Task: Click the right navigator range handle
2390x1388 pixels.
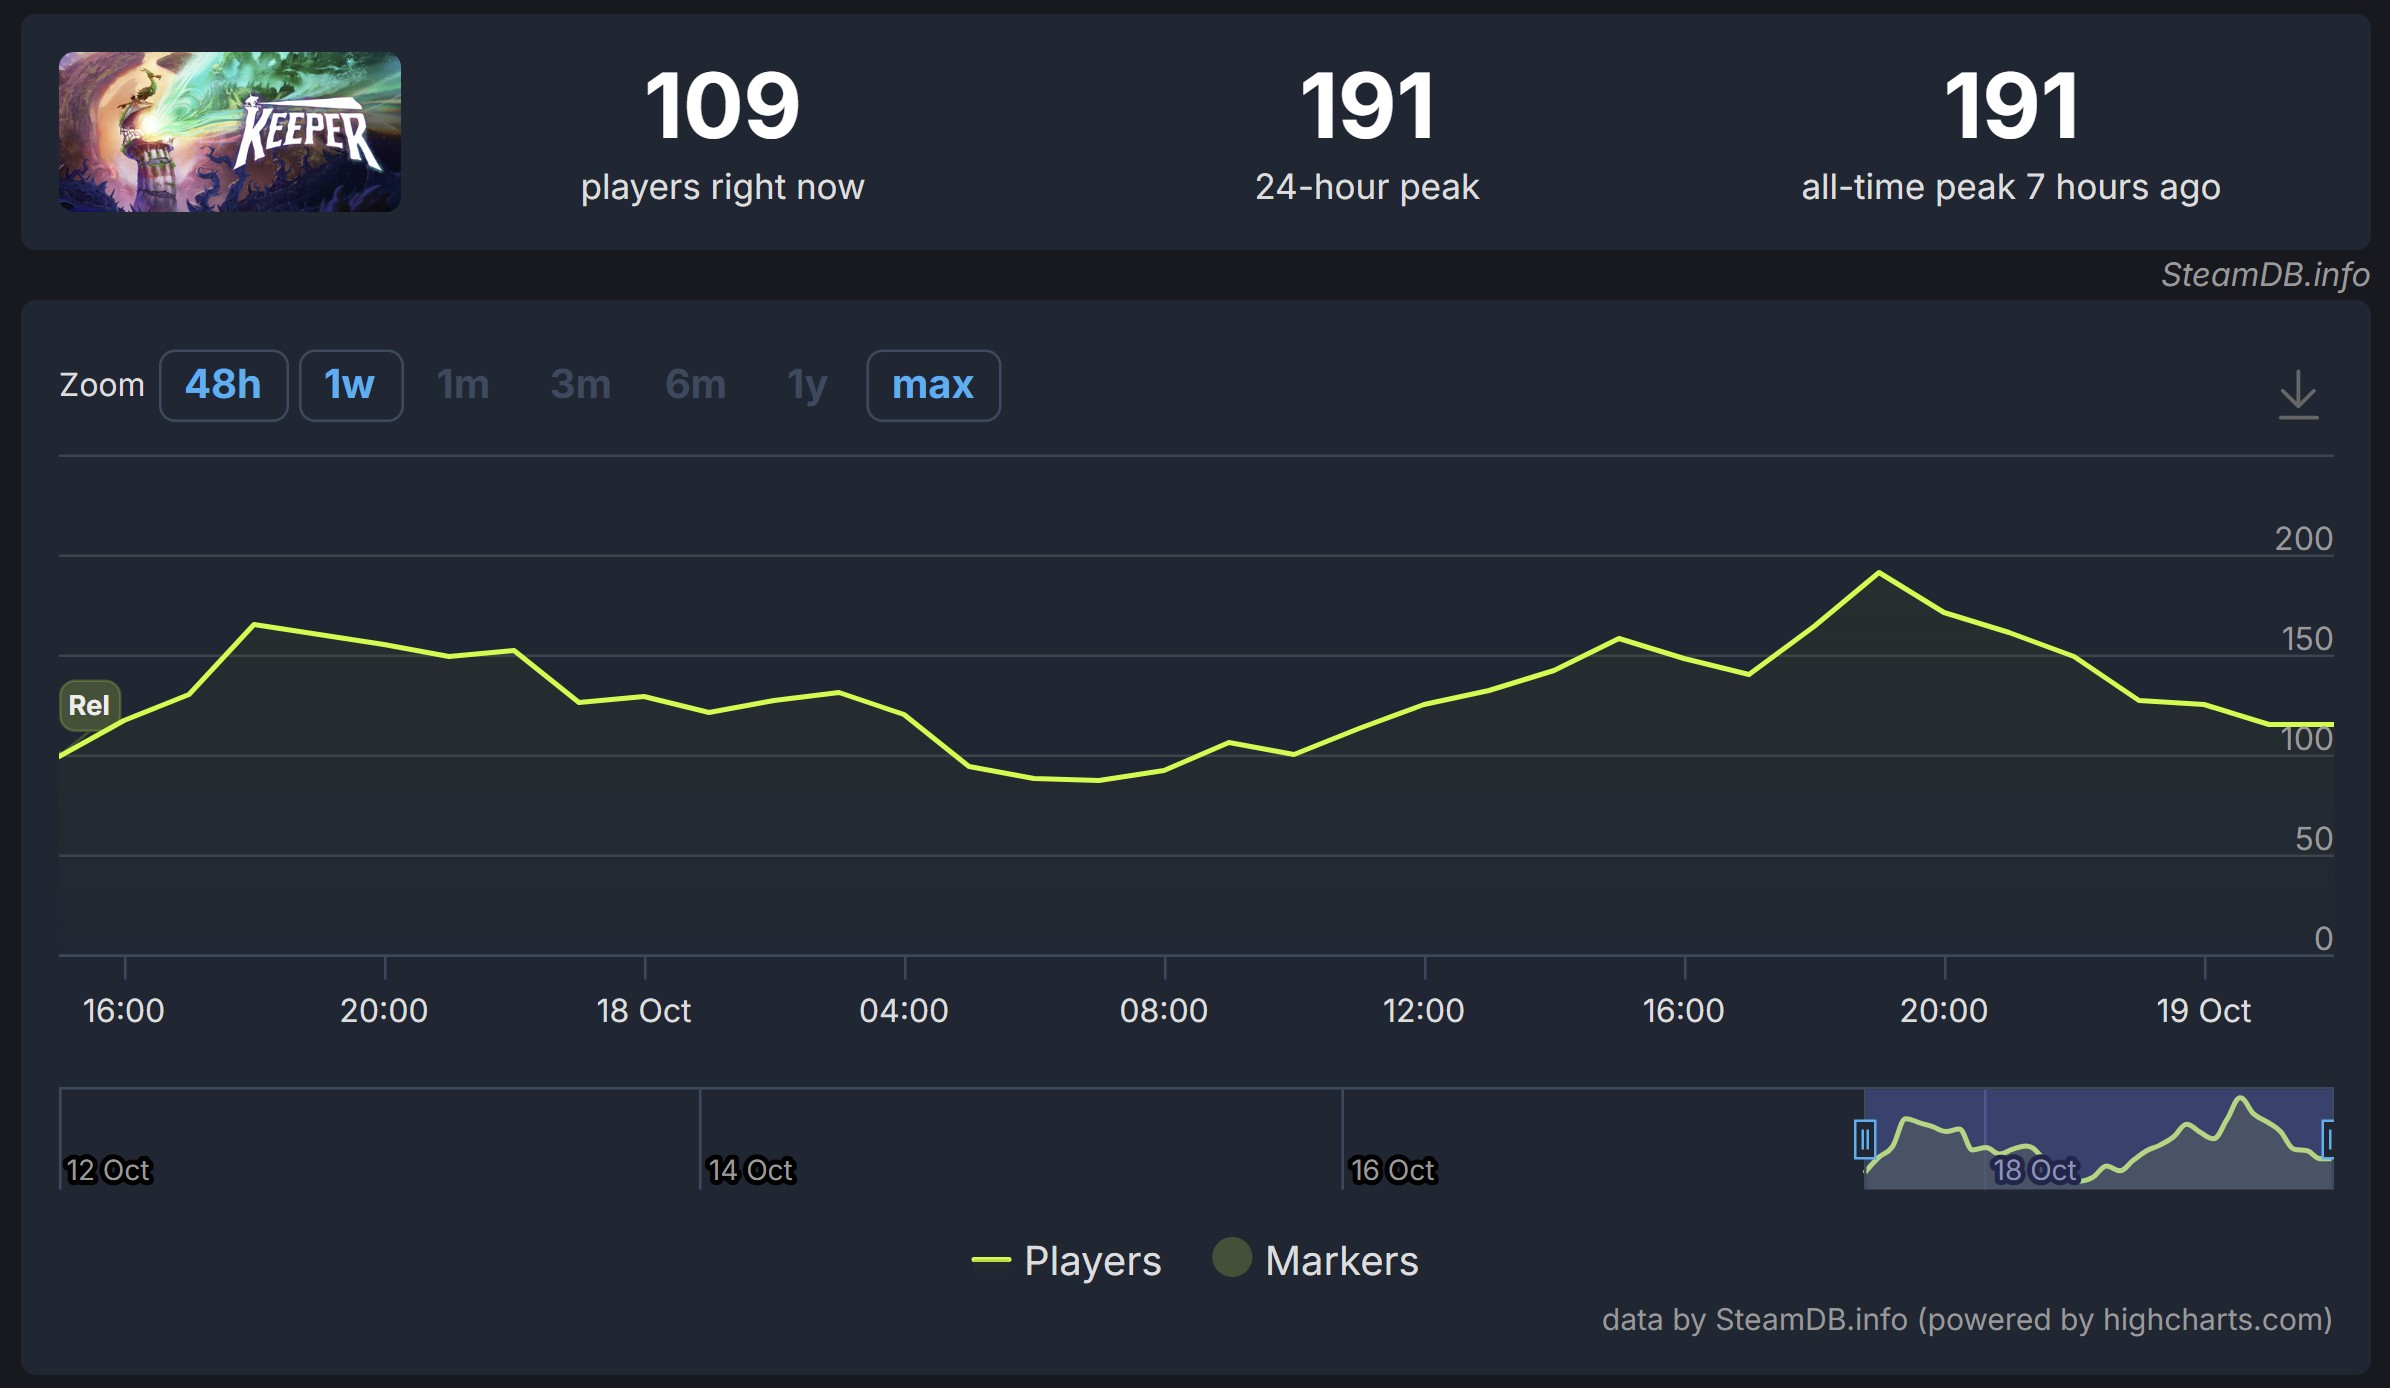Action: 2328,1139
